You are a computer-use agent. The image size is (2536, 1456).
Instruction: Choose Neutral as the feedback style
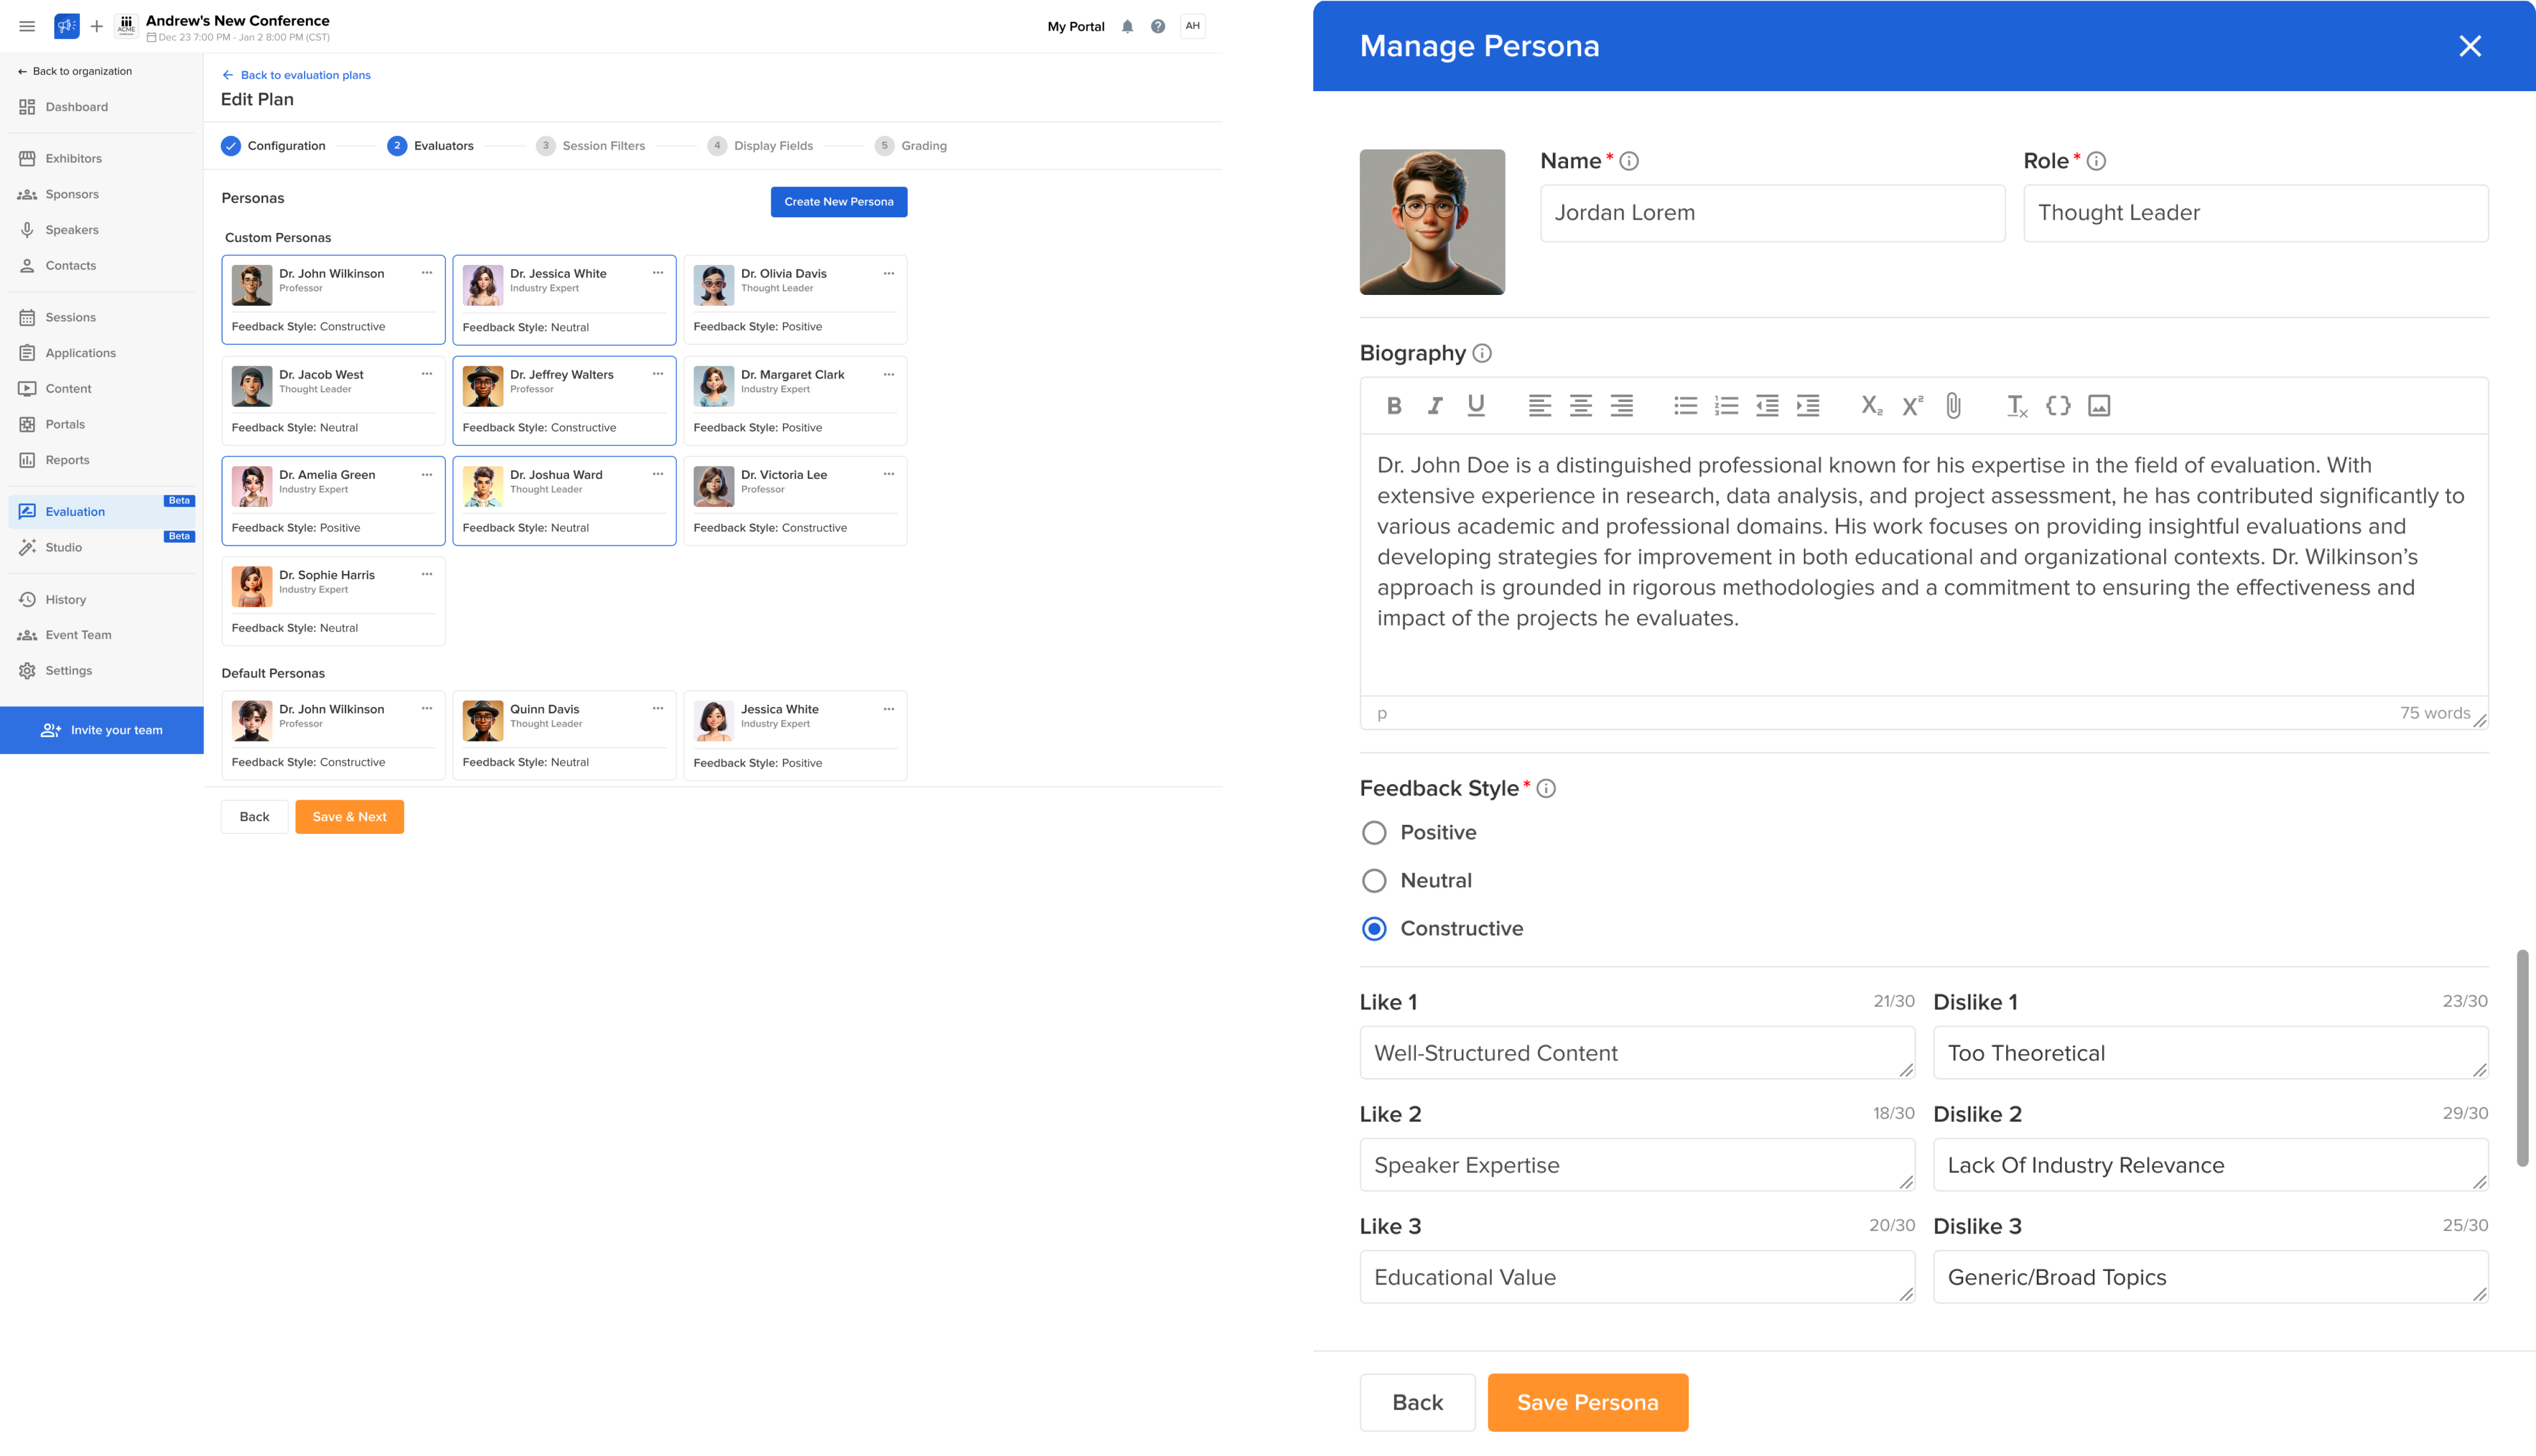pyautogui.click(x=1374, y=880)
